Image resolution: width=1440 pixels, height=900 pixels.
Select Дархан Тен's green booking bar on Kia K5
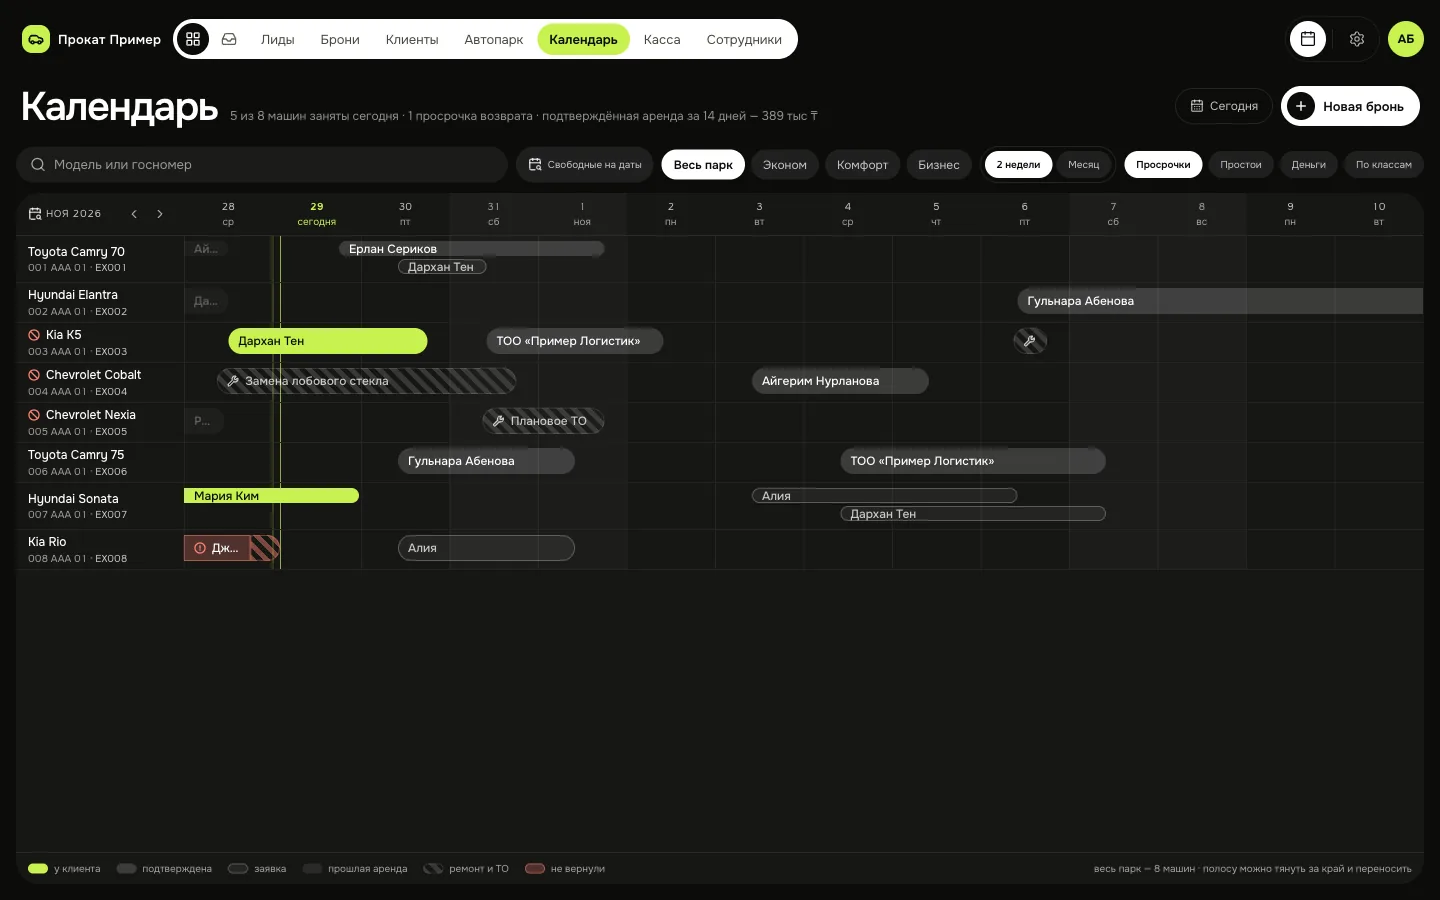(x=328, y=341)
